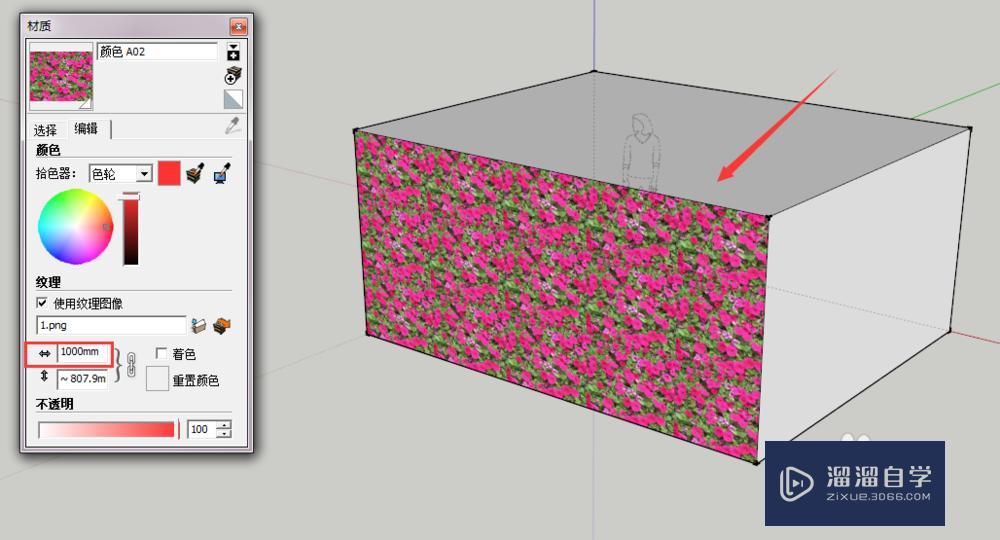This screenshot has height=540, width=1000.
Task: Click the display secondary selection pane icon
Action: (x=233, y=52)
